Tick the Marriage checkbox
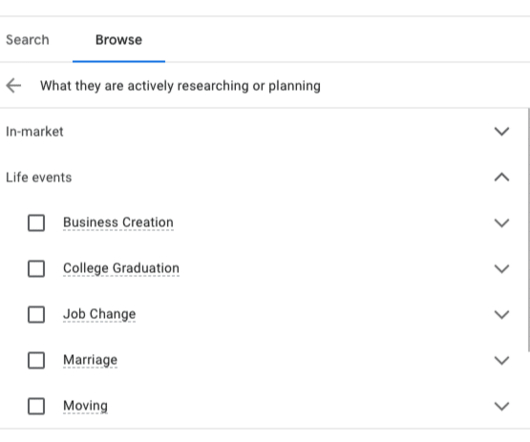 [x=36, y=360]
